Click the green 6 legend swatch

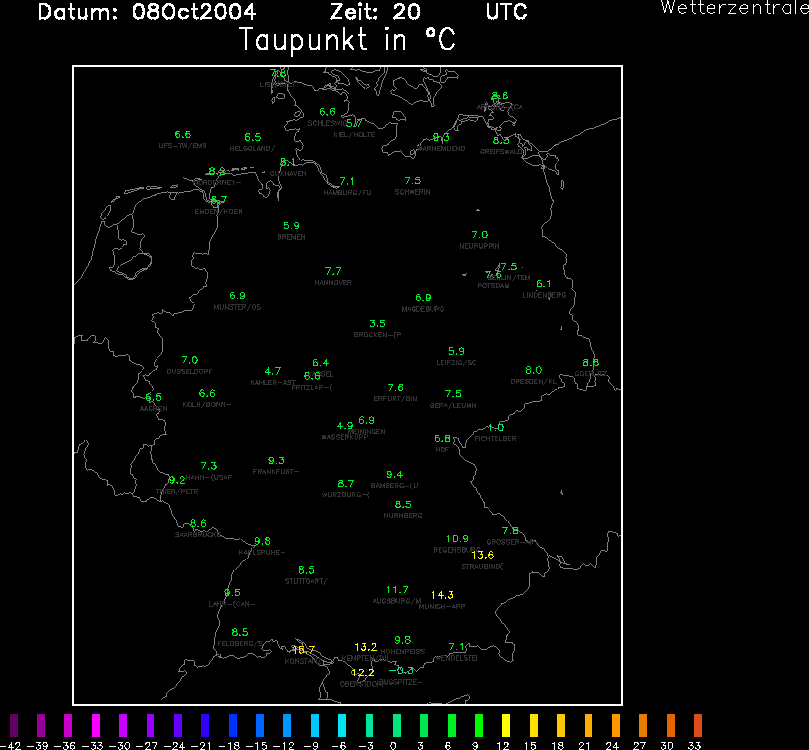451,725
